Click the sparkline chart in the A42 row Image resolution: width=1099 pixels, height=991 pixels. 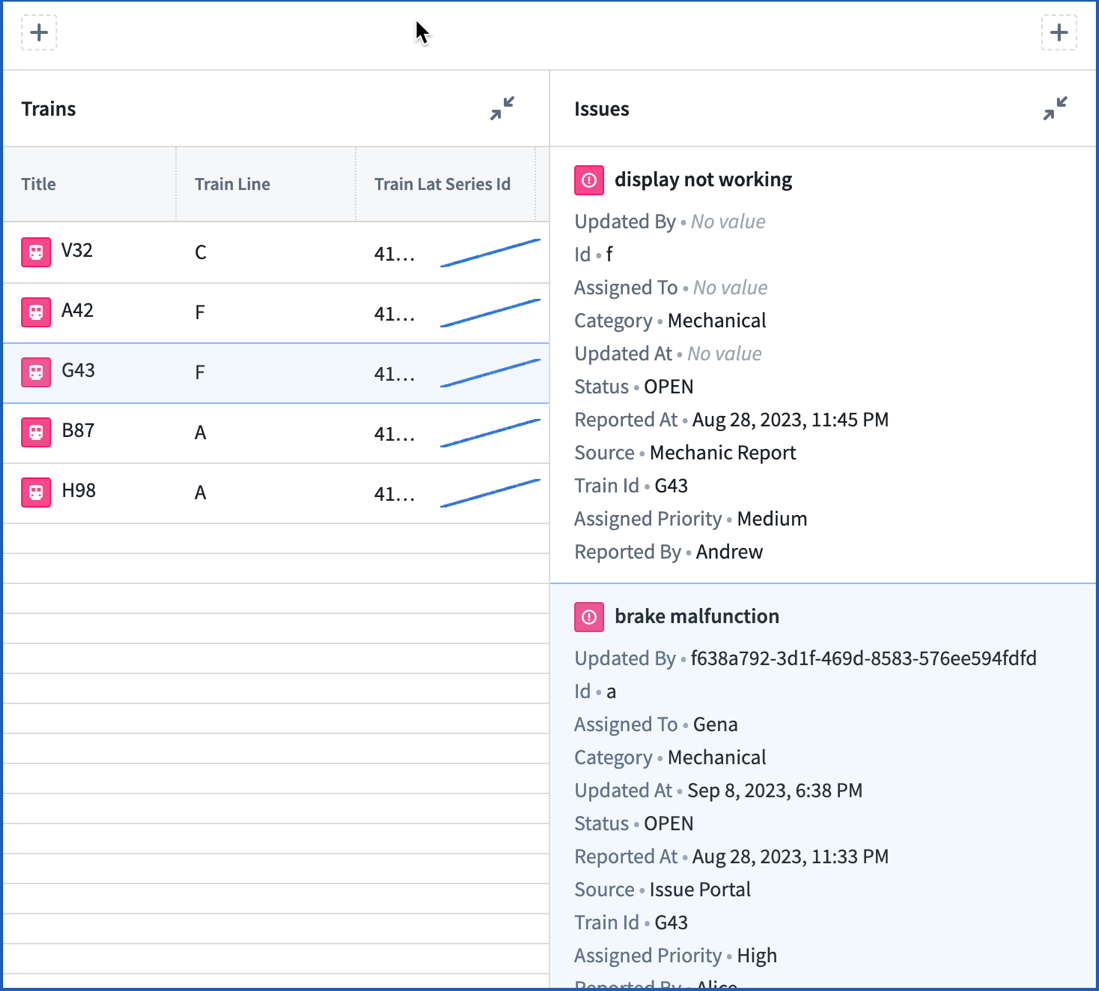click(x=490, y=313)
